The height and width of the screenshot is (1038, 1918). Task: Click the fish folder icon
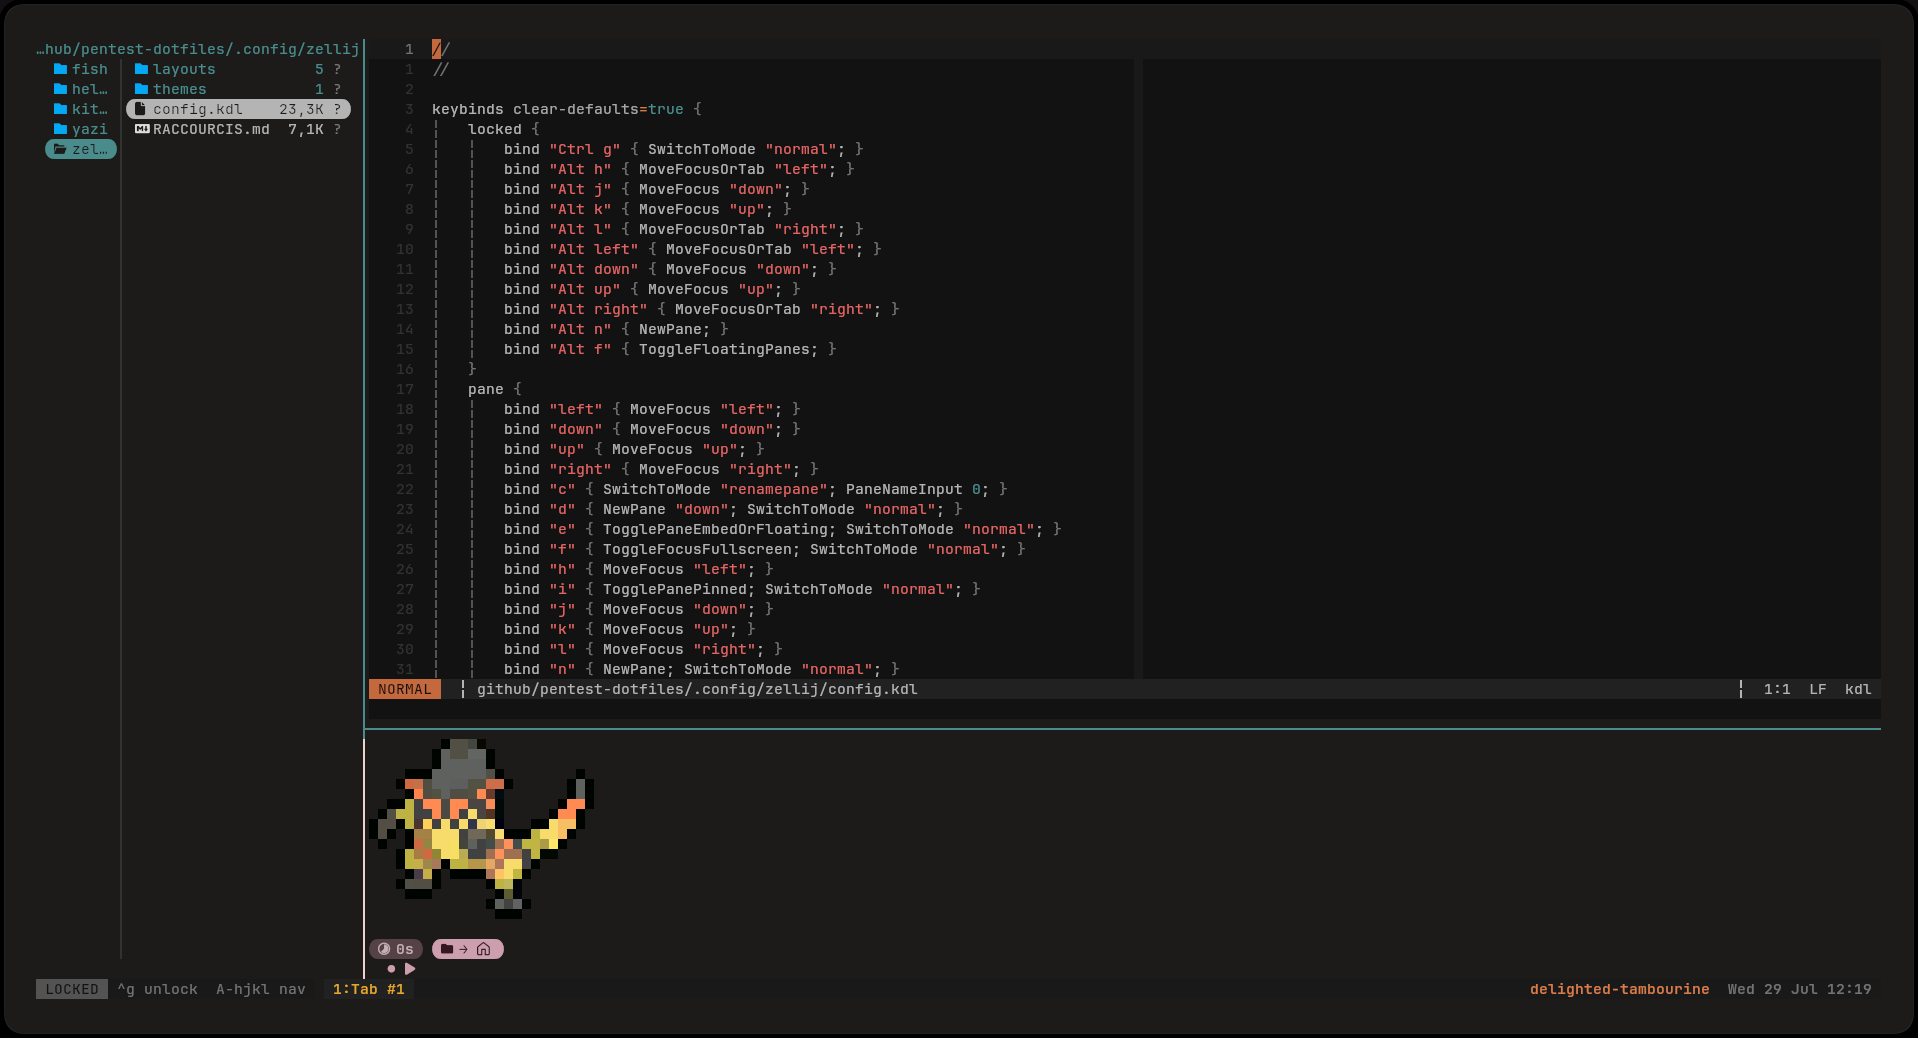[x=60, y=69]
